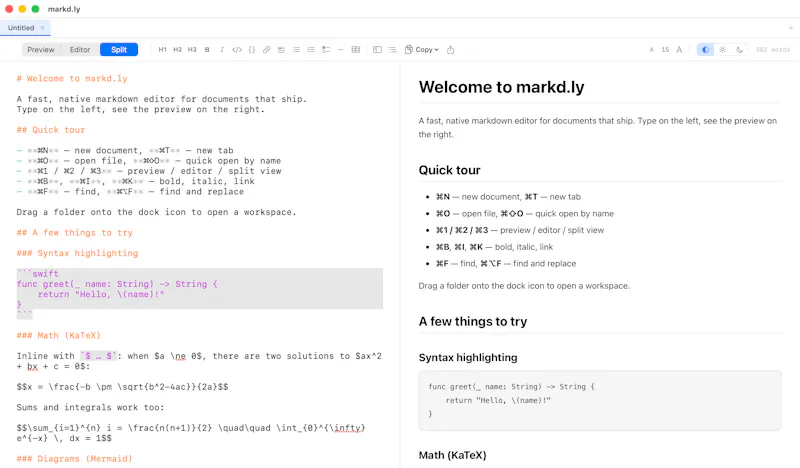This screenshot has height=468, width=800.
Task: Click the '### Math (KaTeX)' source heading
Action: click(x=59, y=335)
